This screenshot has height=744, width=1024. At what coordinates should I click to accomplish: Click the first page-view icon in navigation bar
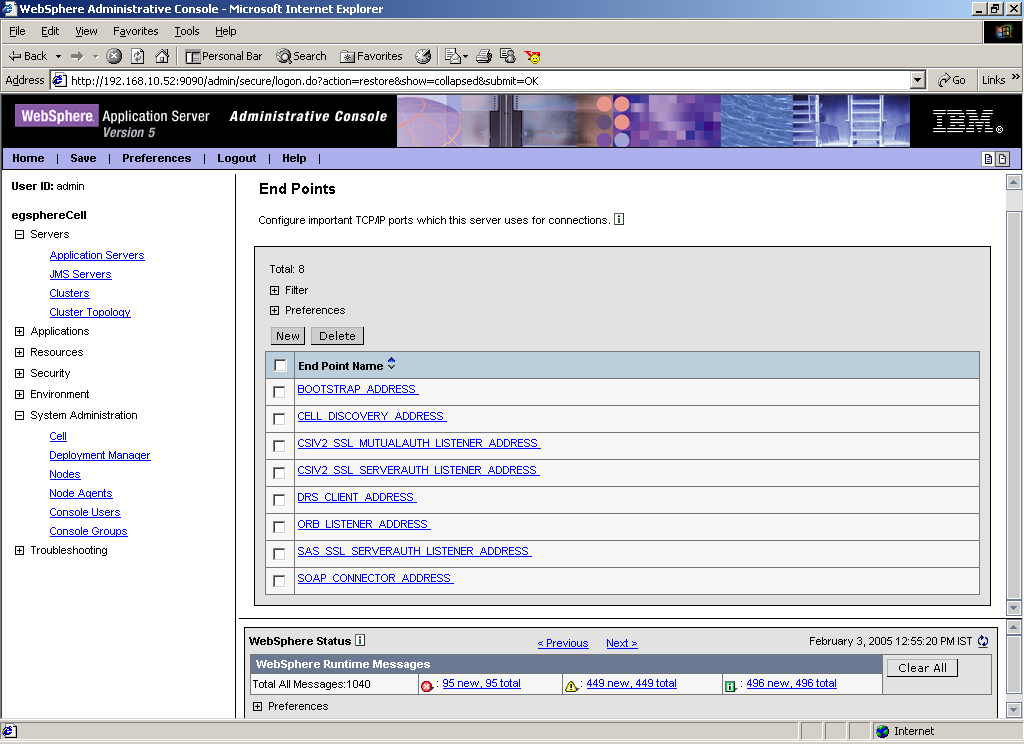(x=989, y=159)
